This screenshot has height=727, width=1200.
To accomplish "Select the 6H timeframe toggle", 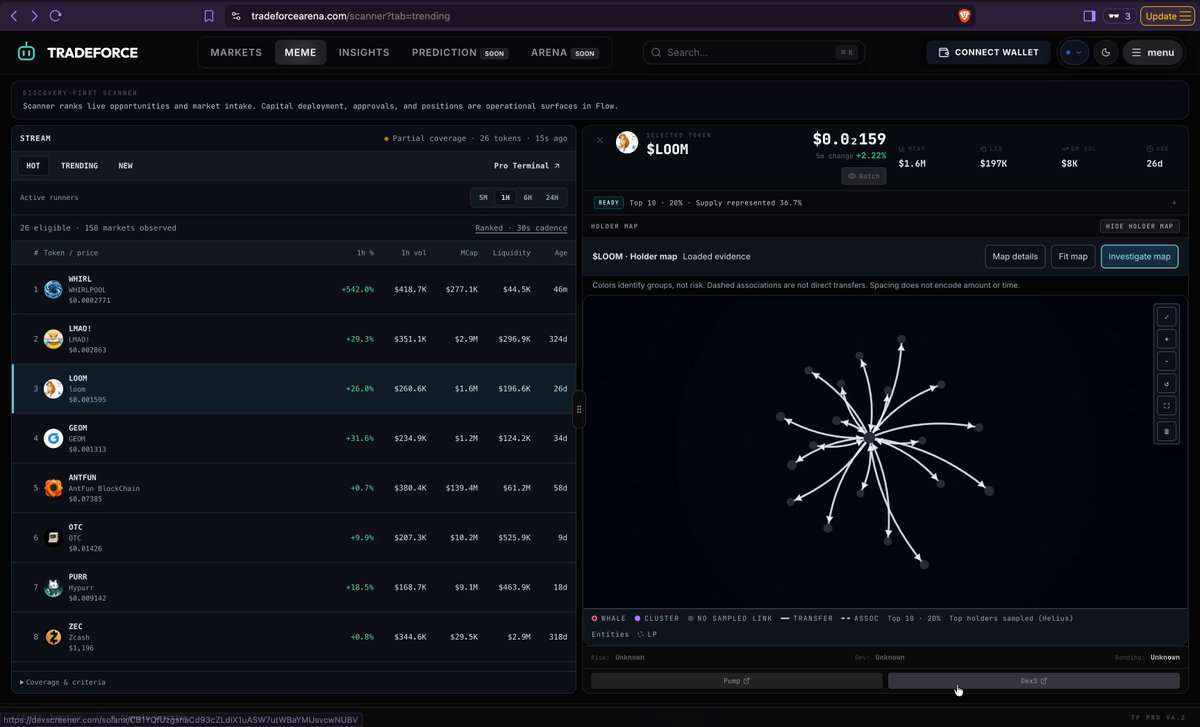I will (x=528, y=198).
